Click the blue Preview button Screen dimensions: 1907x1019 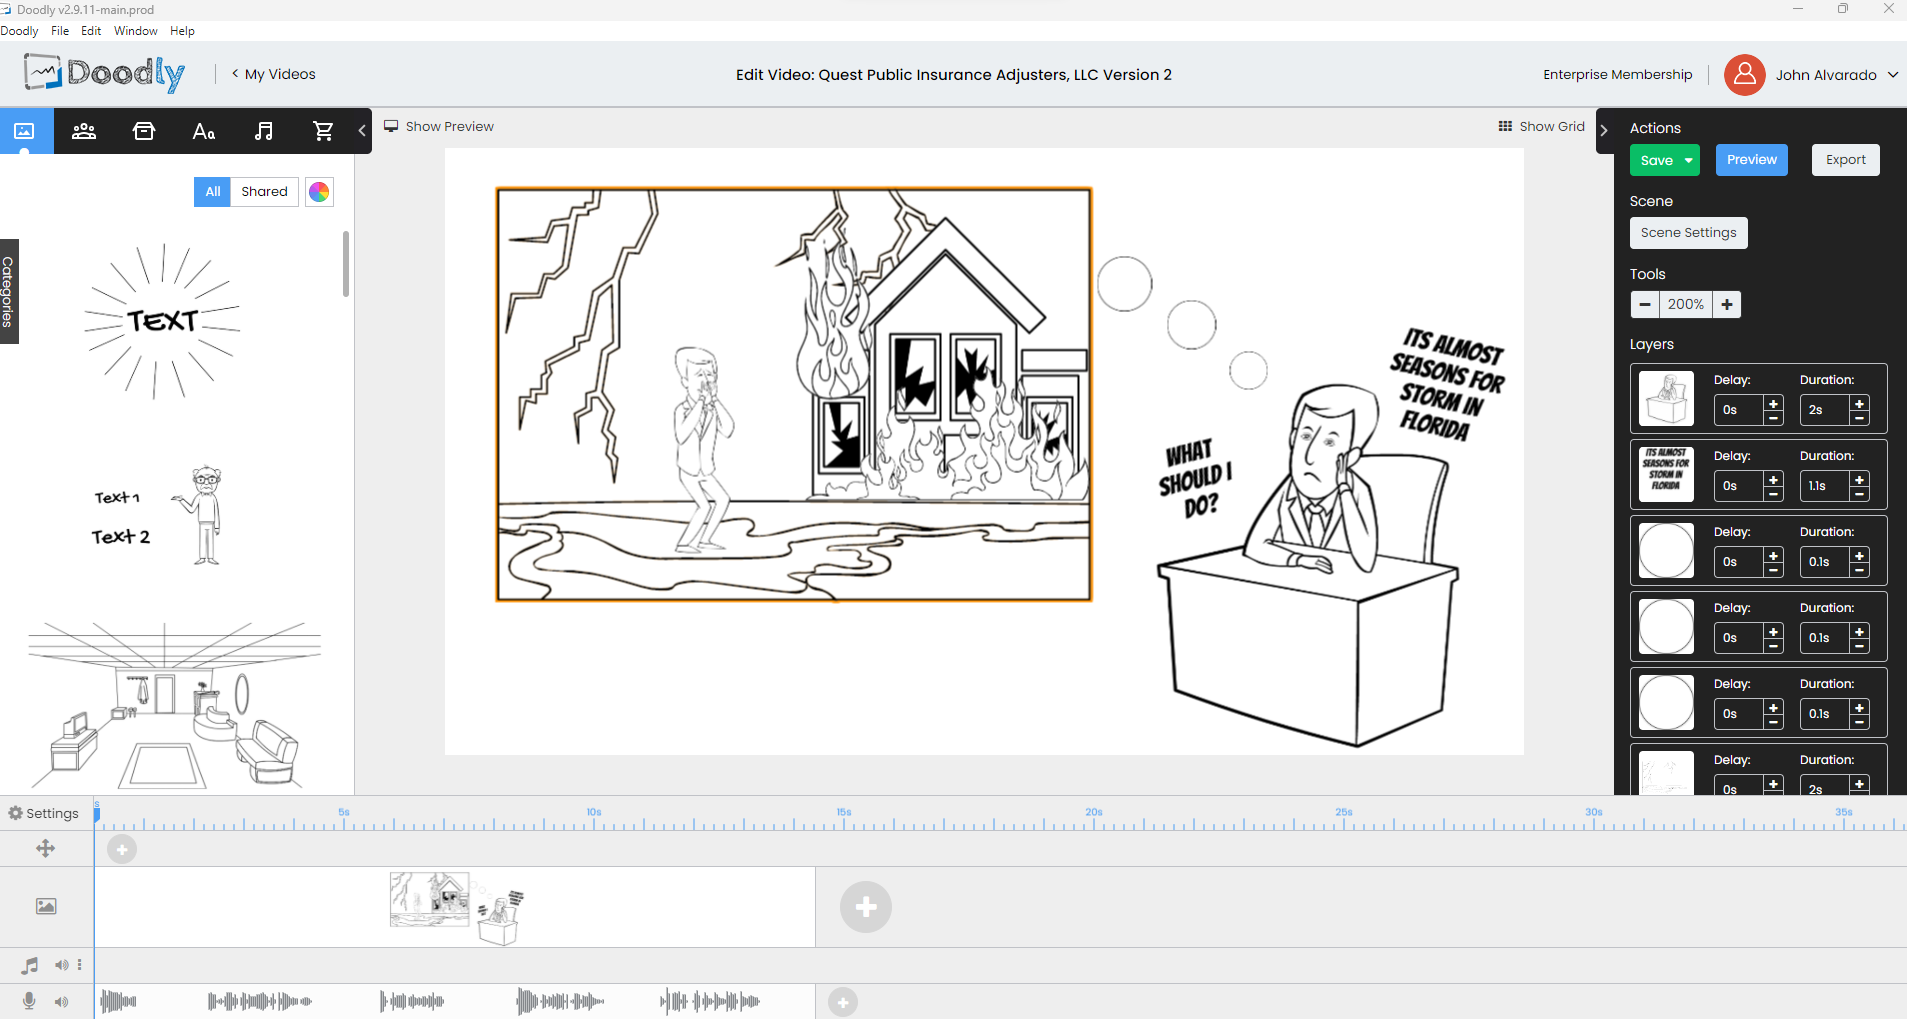tap(1752, 160)
